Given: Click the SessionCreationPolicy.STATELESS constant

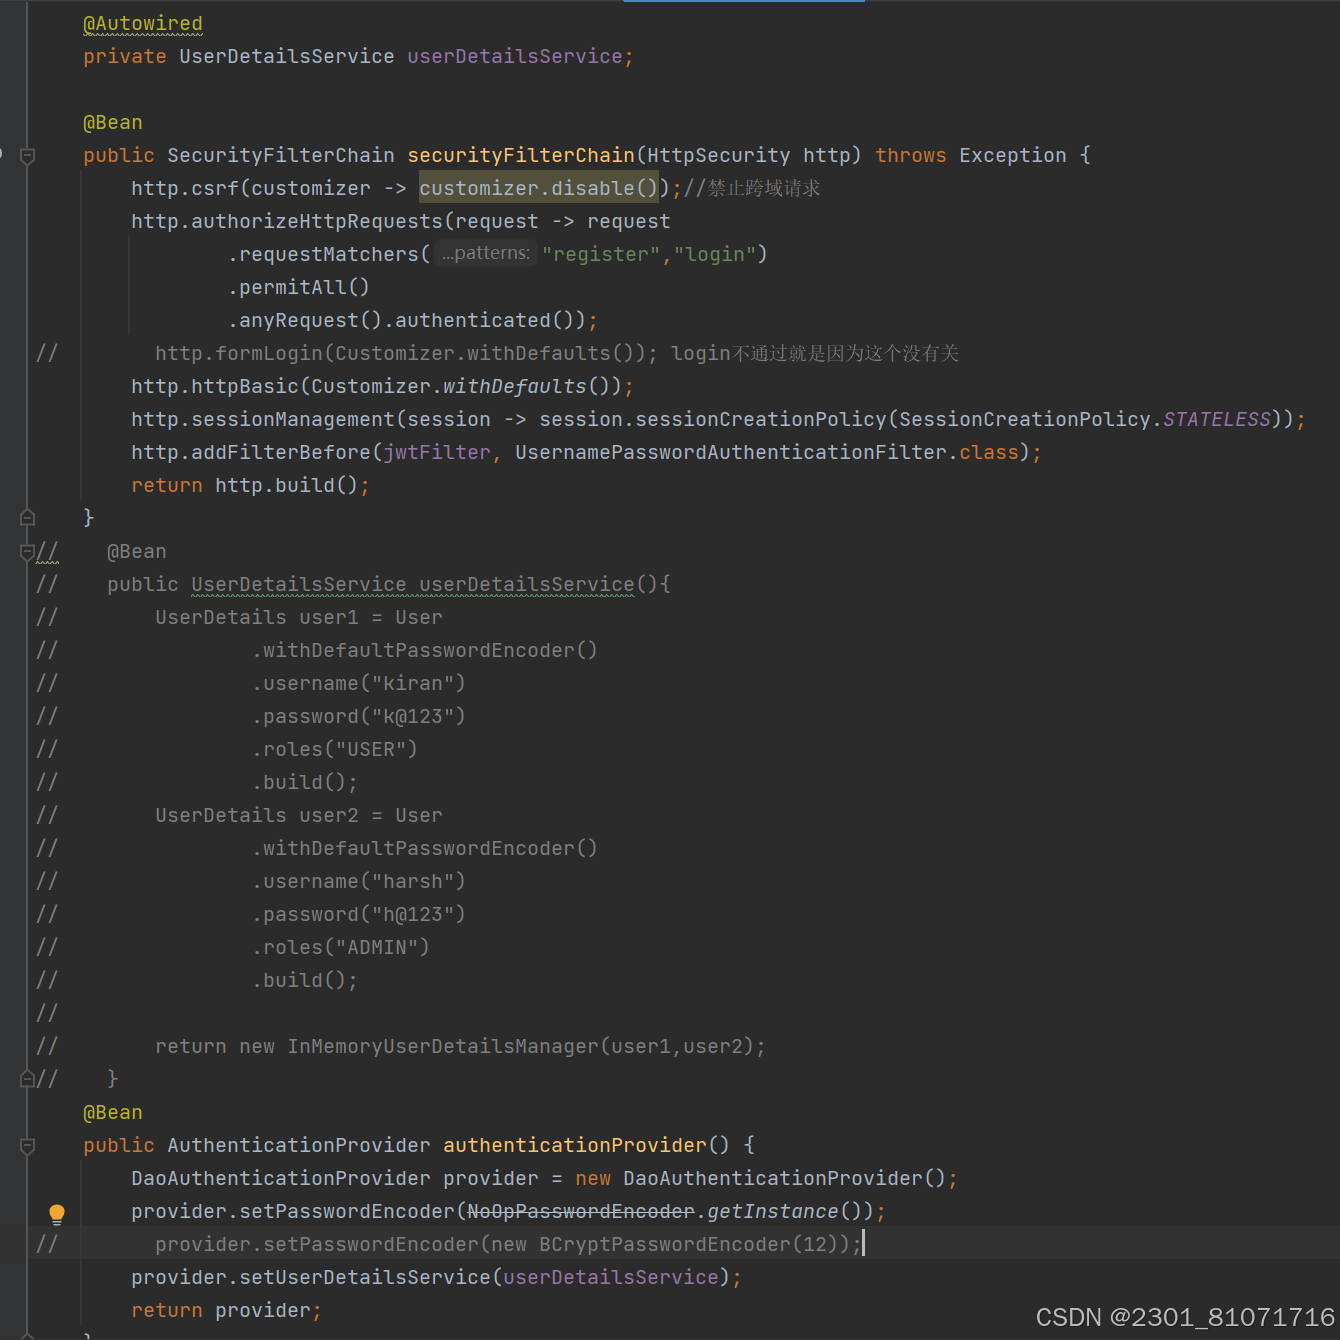Looking at the screenshot, I should coord(1216,419).
